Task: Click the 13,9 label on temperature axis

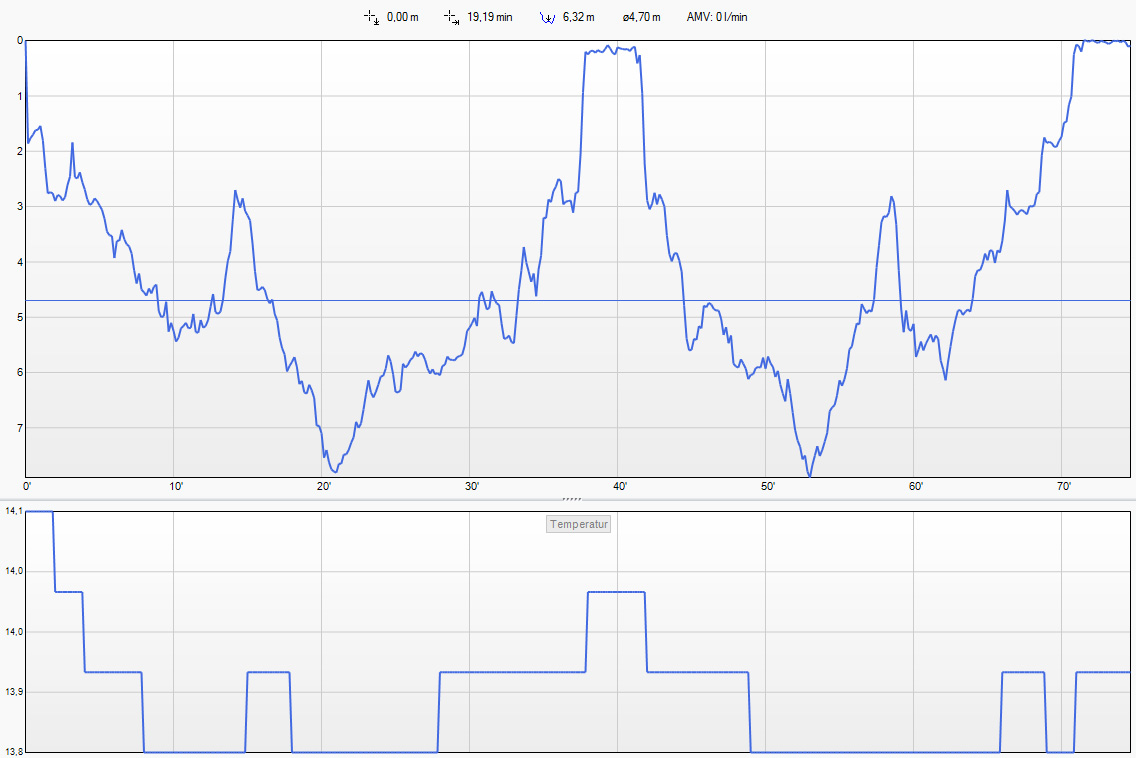Action: coord(13,692)
